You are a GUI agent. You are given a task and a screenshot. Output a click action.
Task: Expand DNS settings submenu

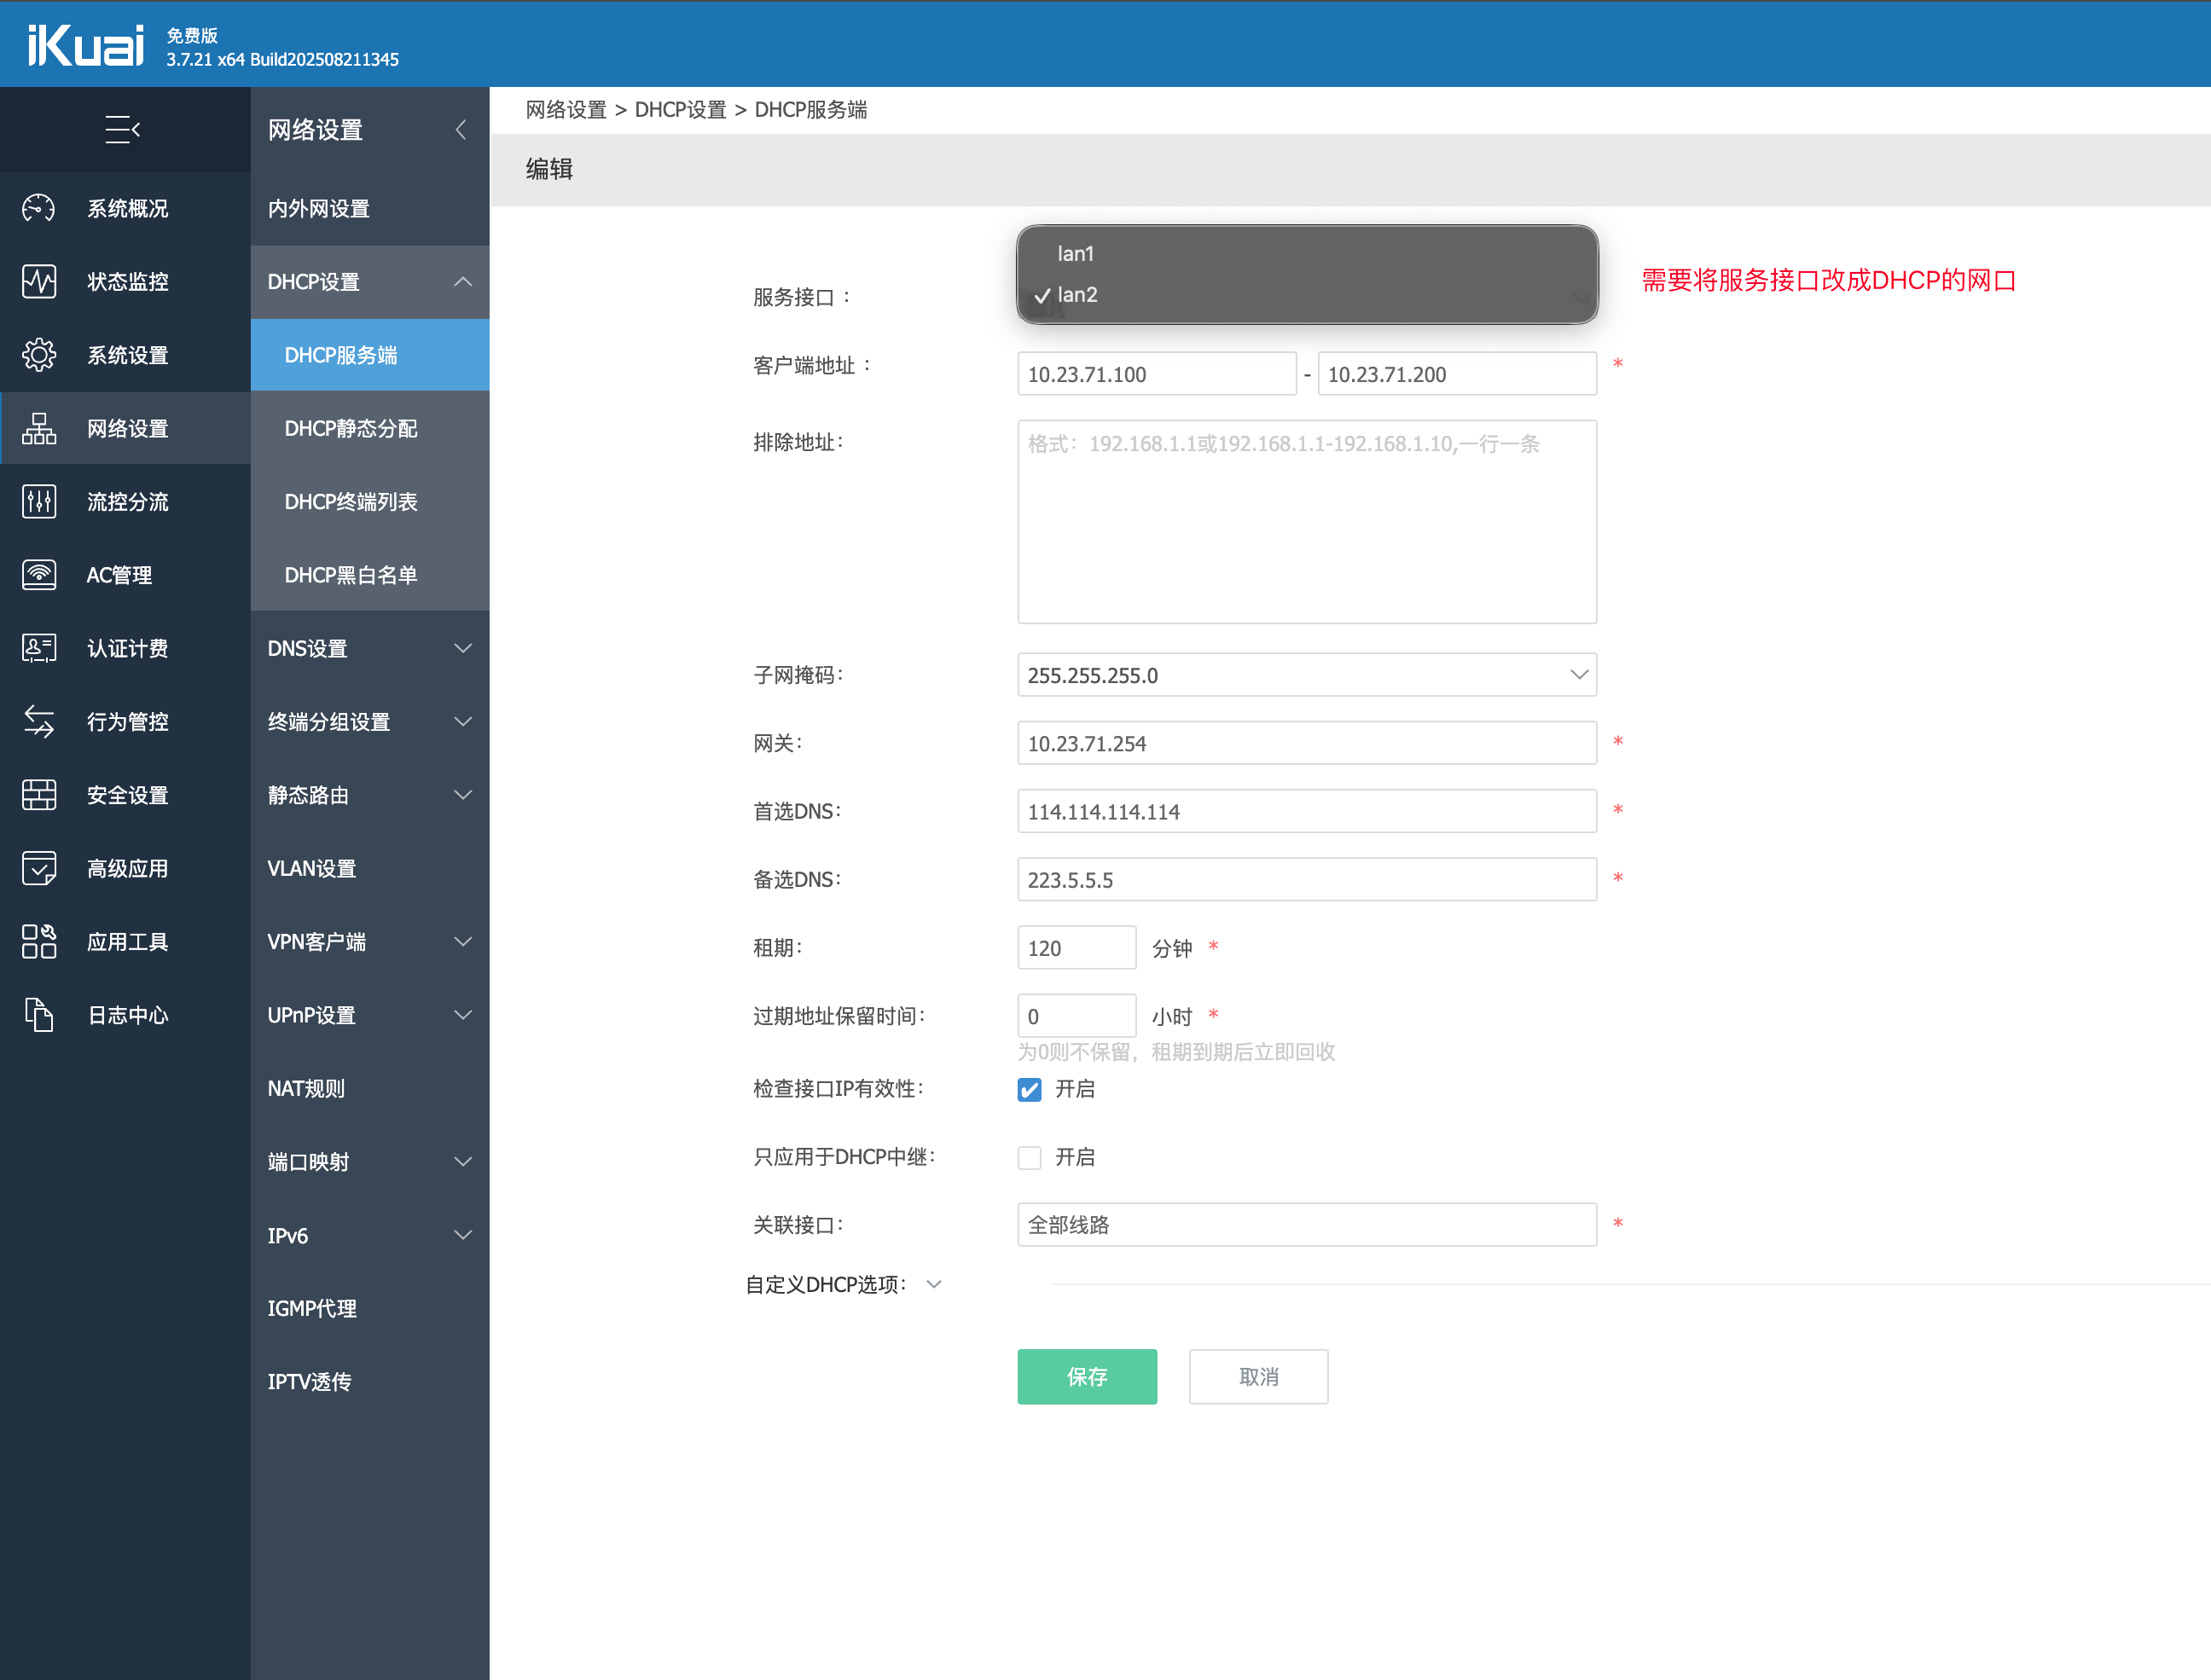(369, 648)
